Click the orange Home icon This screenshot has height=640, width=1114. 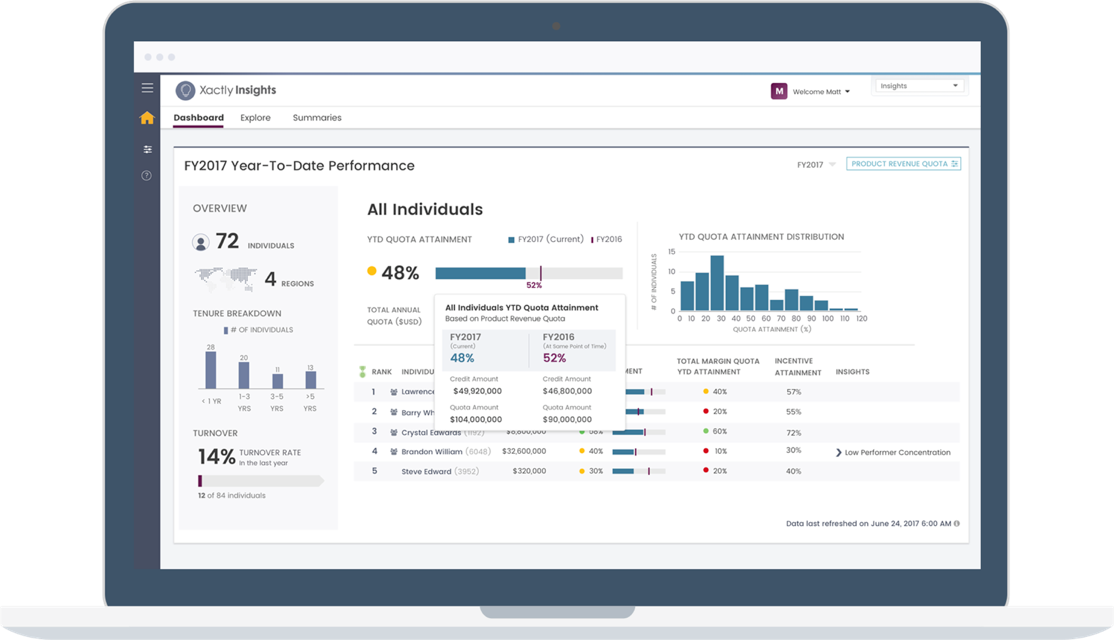pos(147,118)
